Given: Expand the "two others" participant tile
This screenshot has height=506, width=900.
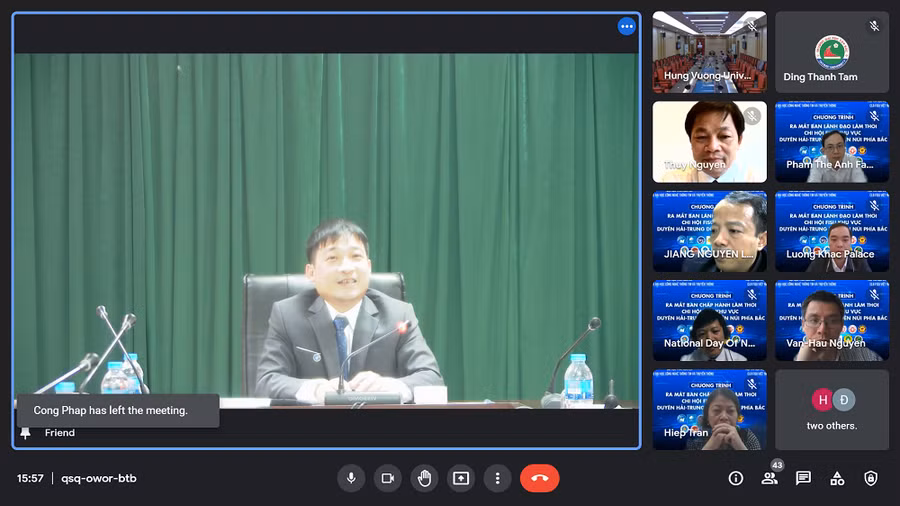Looking at the screenshot, I should click(832, 410).
